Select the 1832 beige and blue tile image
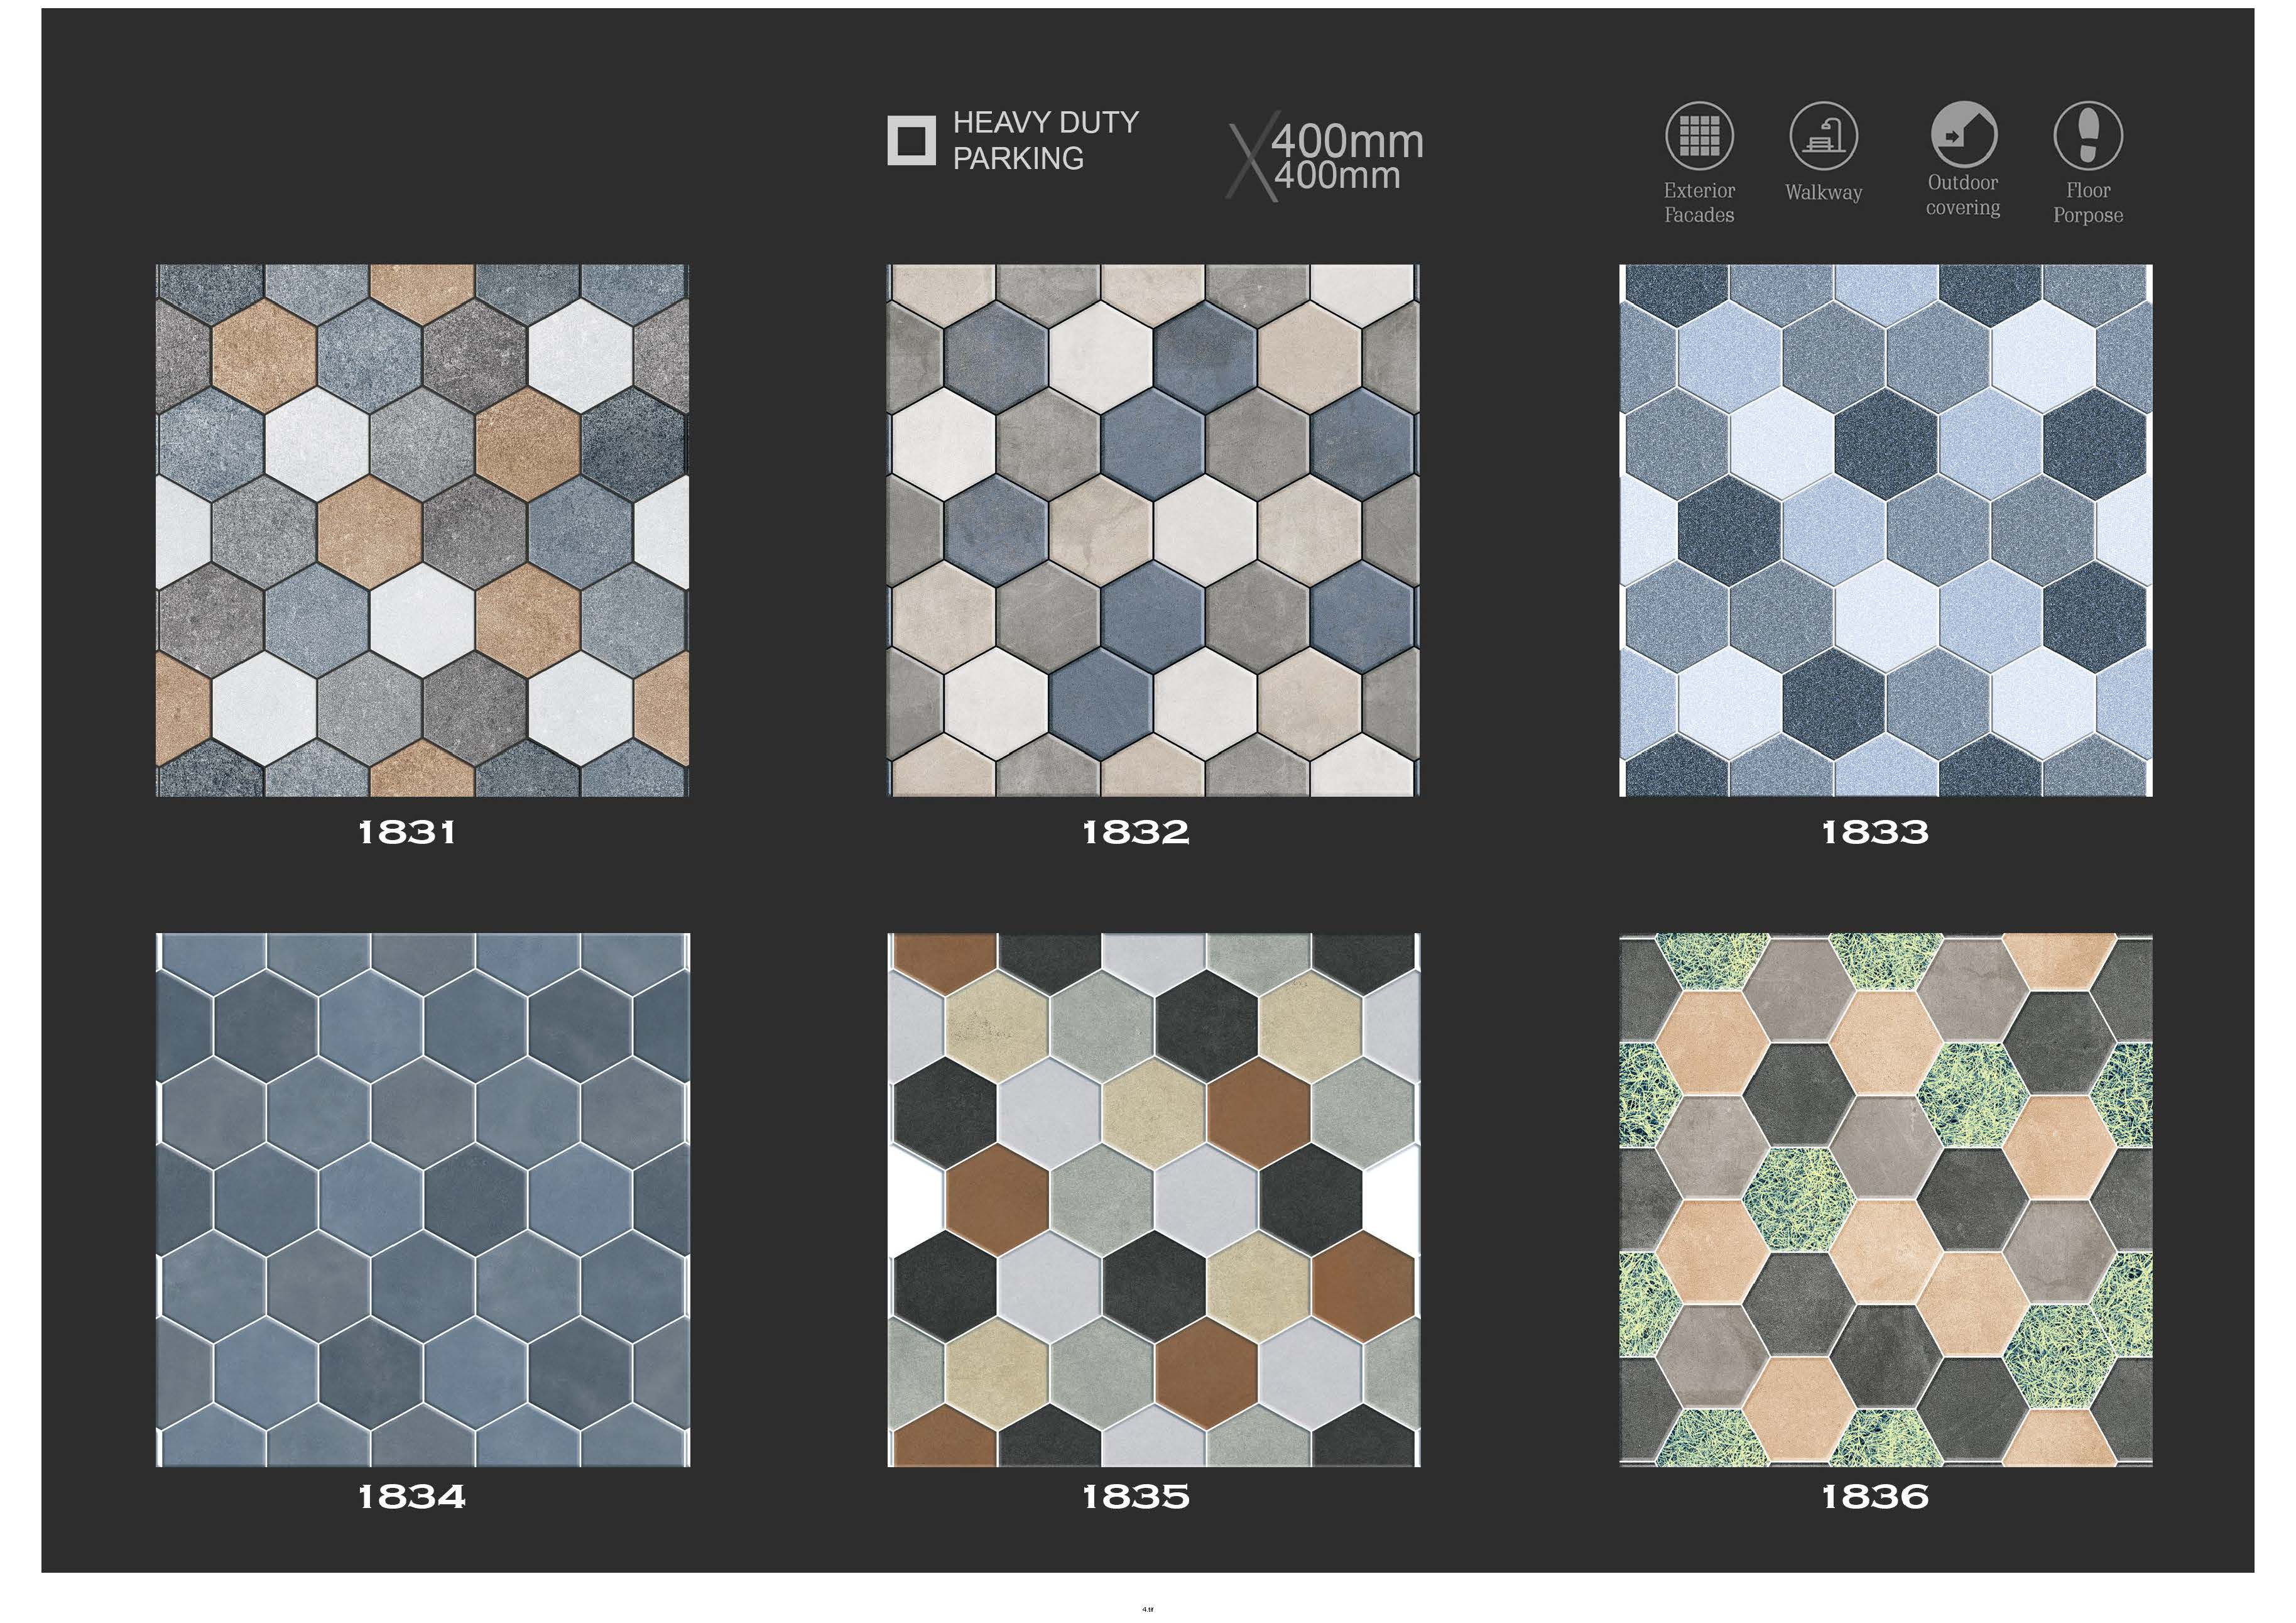This screenshot has width=2296, height=1623. (1153, 530)
